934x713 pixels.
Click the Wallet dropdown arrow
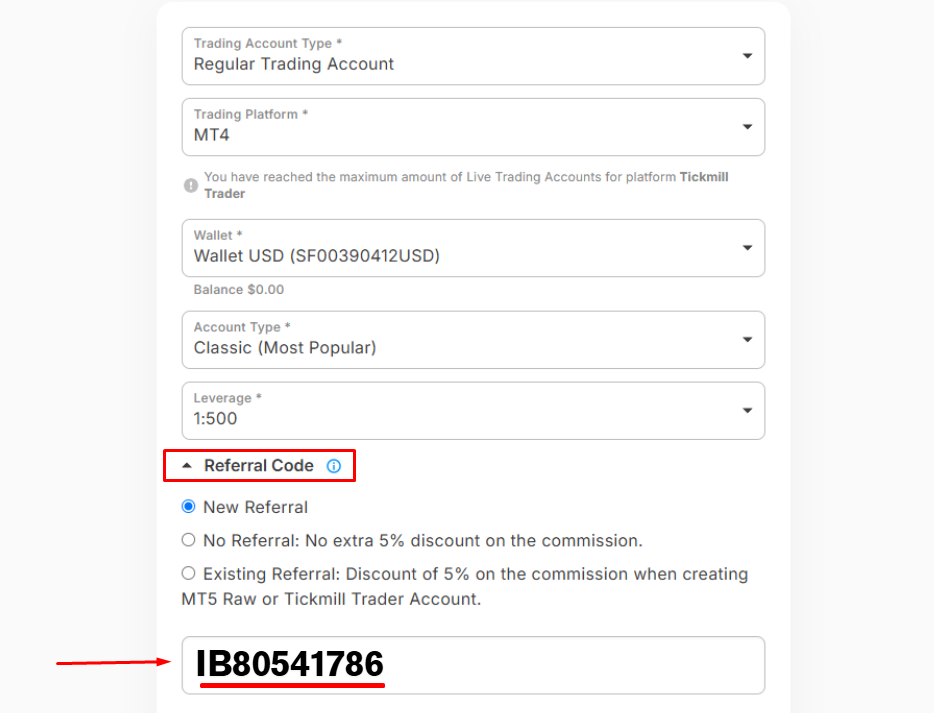pyautogui.click(x=747, y=248)
